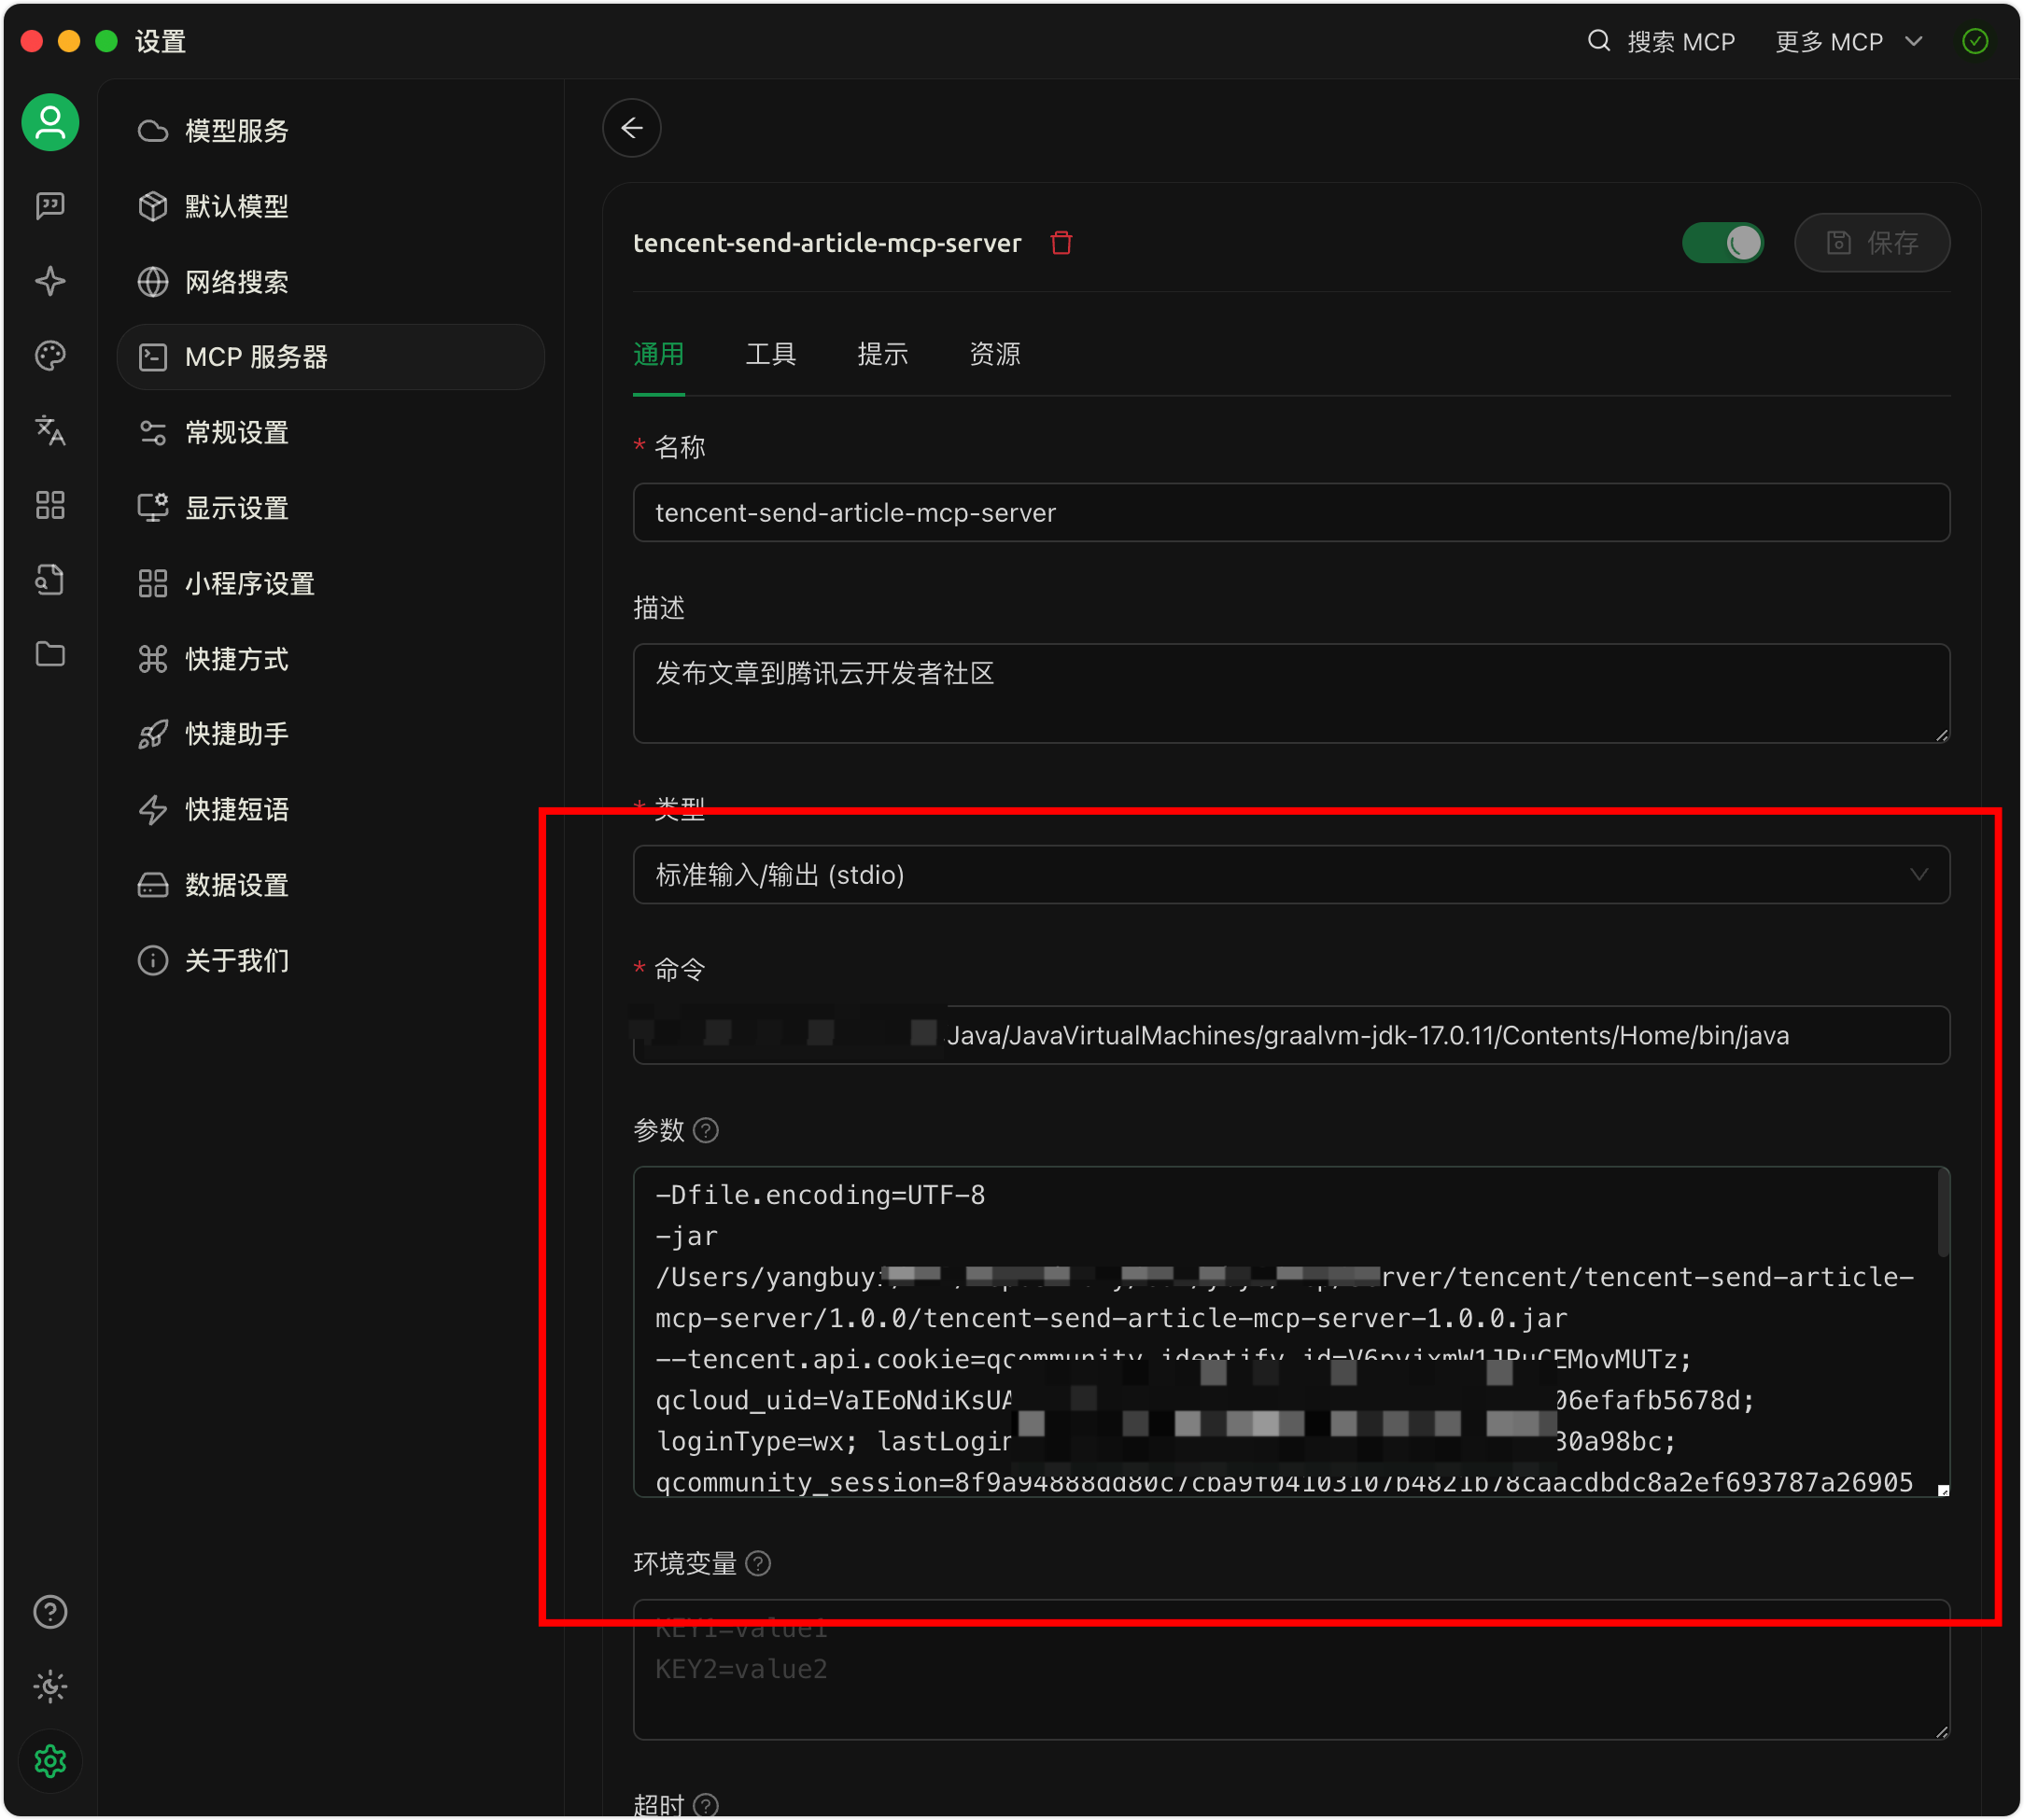This screenshot has width=2024, height=1820.
Task: Select MCP 服务器 in sidebar
Action: [x=331, y=357]
